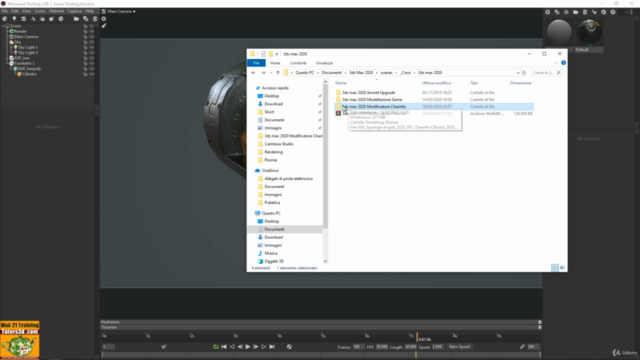This screenshot has height=360, width=640.
Task: Select the 3ds max 2020 Arnold Upgrade folder
Action: pos(369,93)
